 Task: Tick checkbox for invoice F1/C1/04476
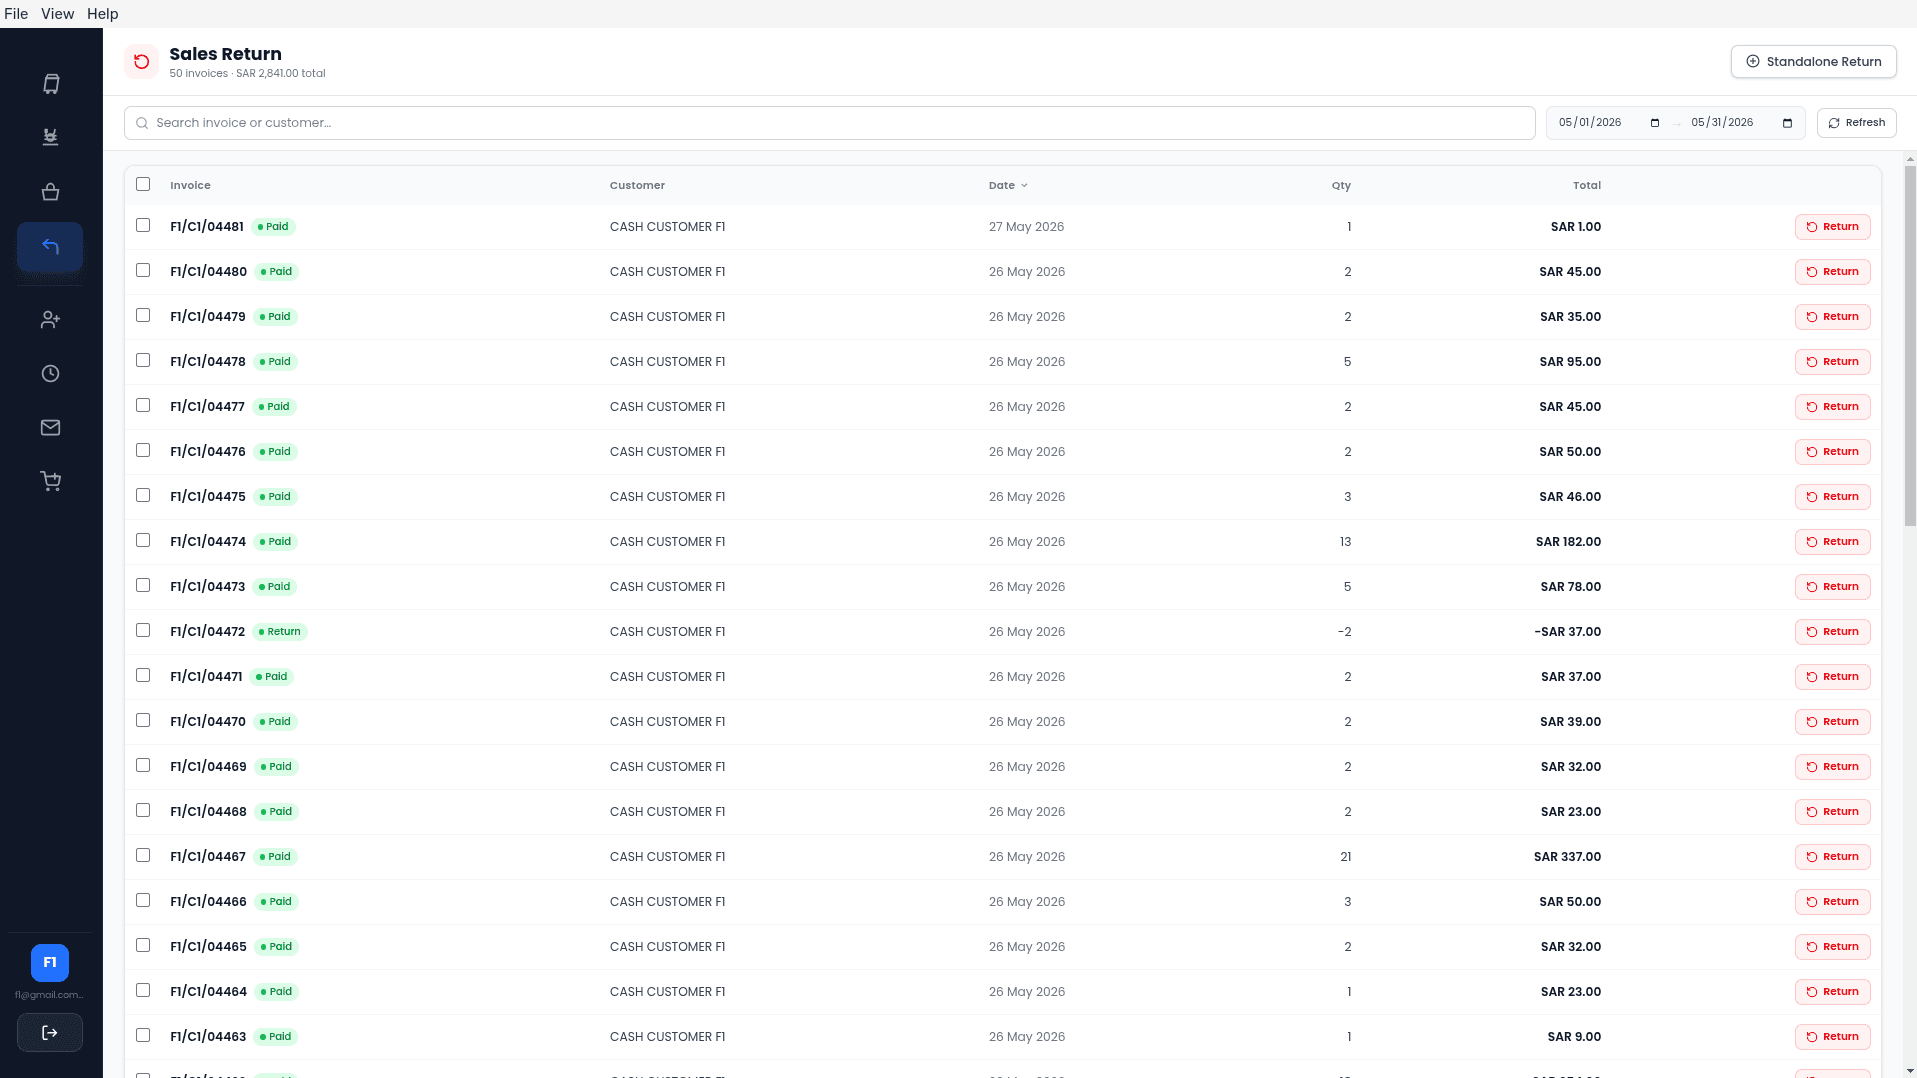[x=143, y=450]
